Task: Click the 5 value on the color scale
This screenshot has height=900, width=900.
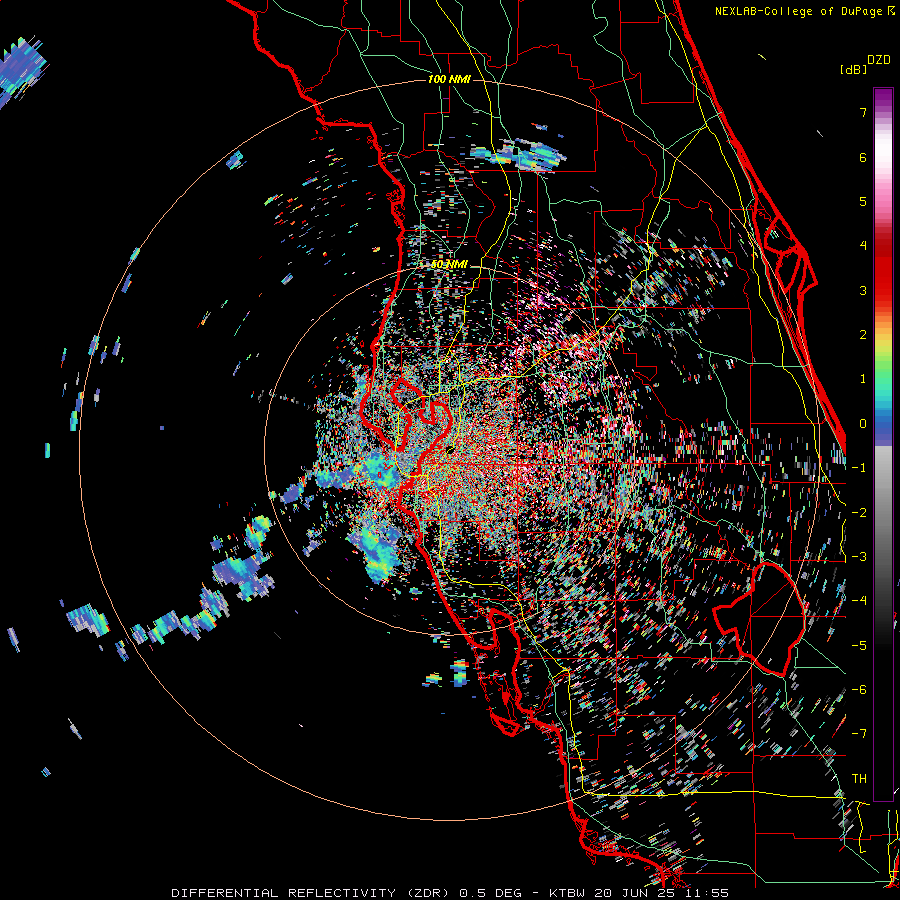Action: [x=863, y=201]
